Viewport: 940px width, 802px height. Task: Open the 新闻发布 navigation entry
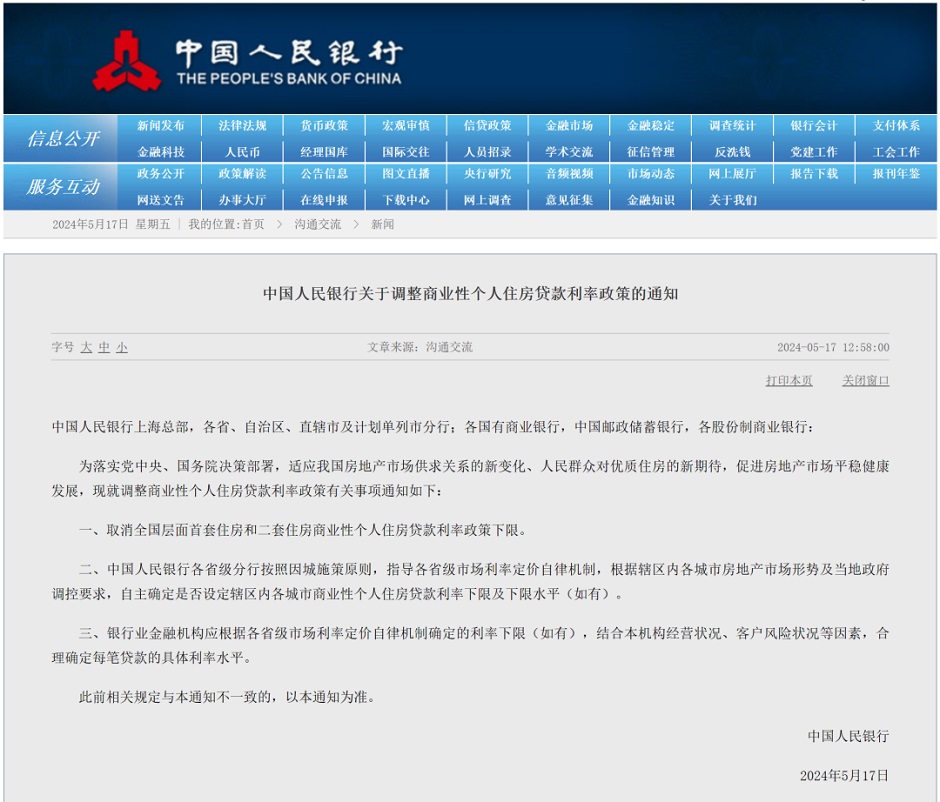[x=160, y=126]
